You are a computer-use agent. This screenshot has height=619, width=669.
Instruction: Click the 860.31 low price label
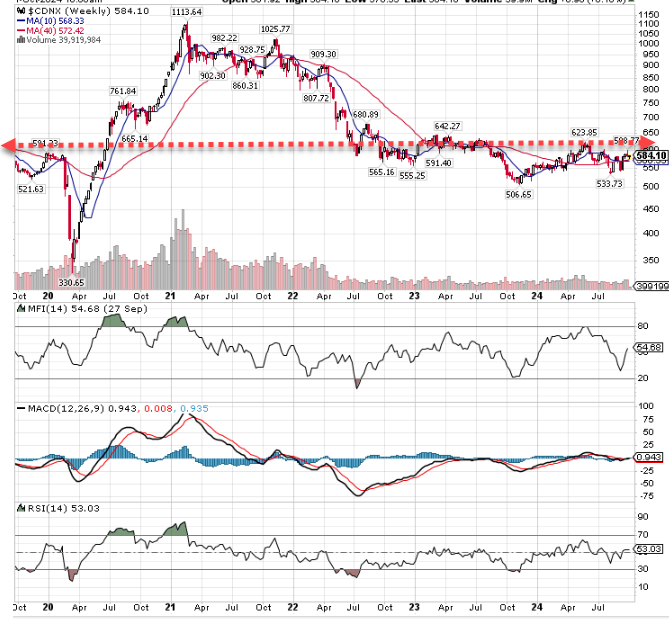tap(245, 86)
